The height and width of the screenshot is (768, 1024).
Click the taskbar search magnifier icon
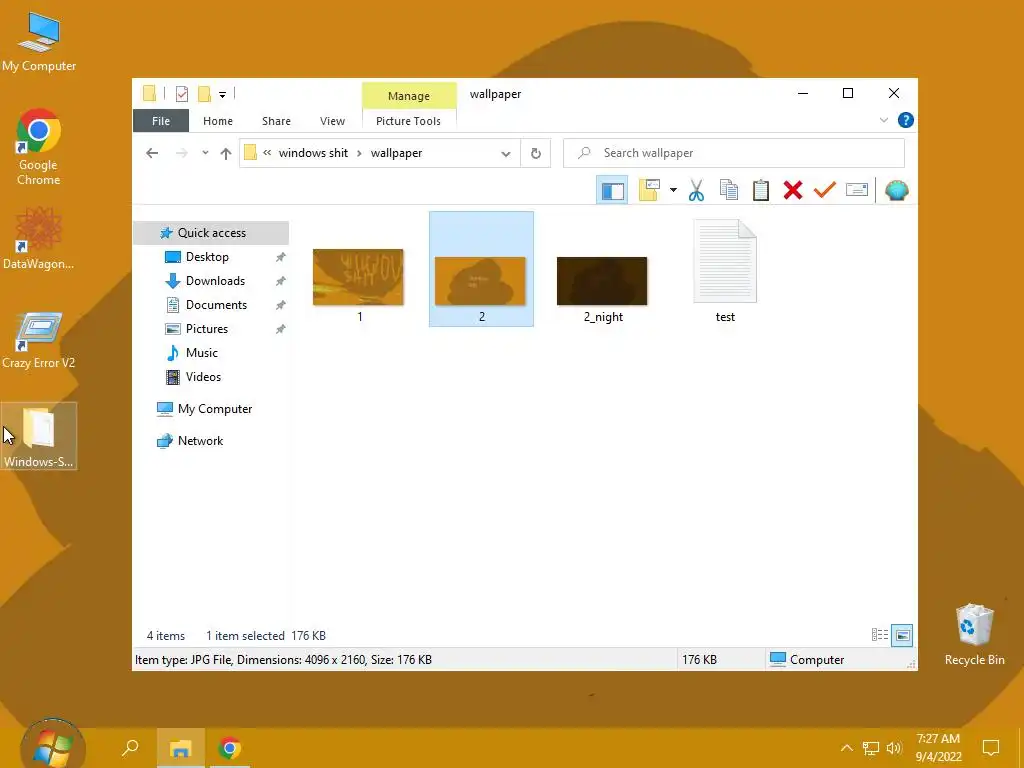point(131,748)
